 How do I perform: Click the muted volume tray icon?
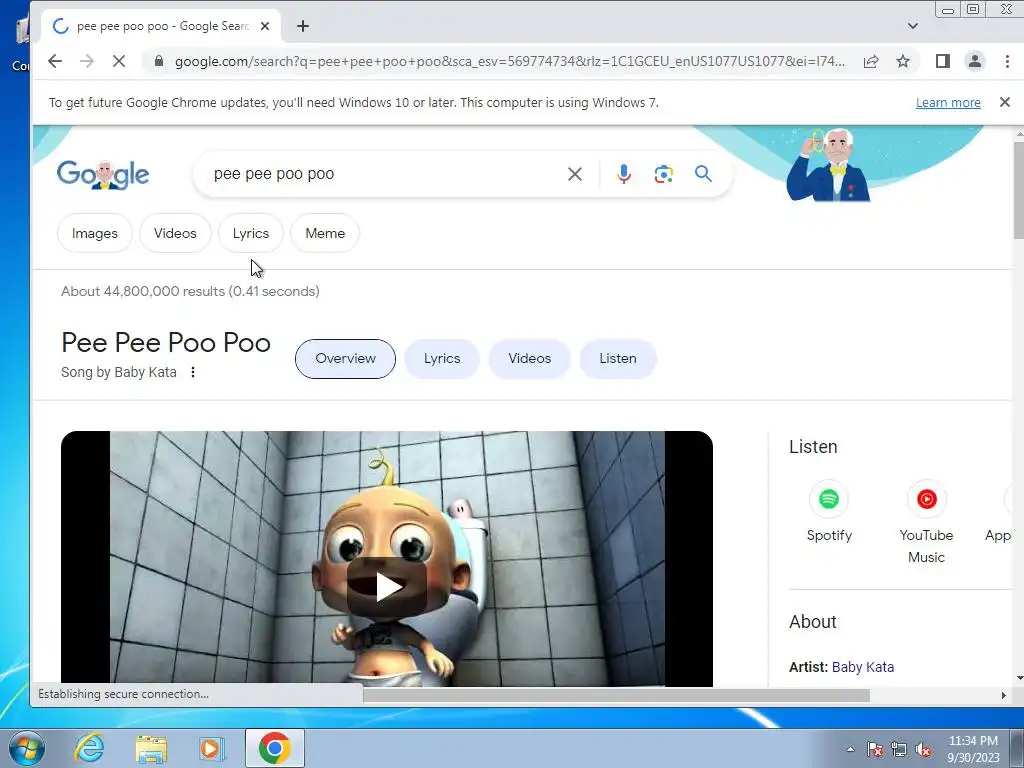point(923,749)
